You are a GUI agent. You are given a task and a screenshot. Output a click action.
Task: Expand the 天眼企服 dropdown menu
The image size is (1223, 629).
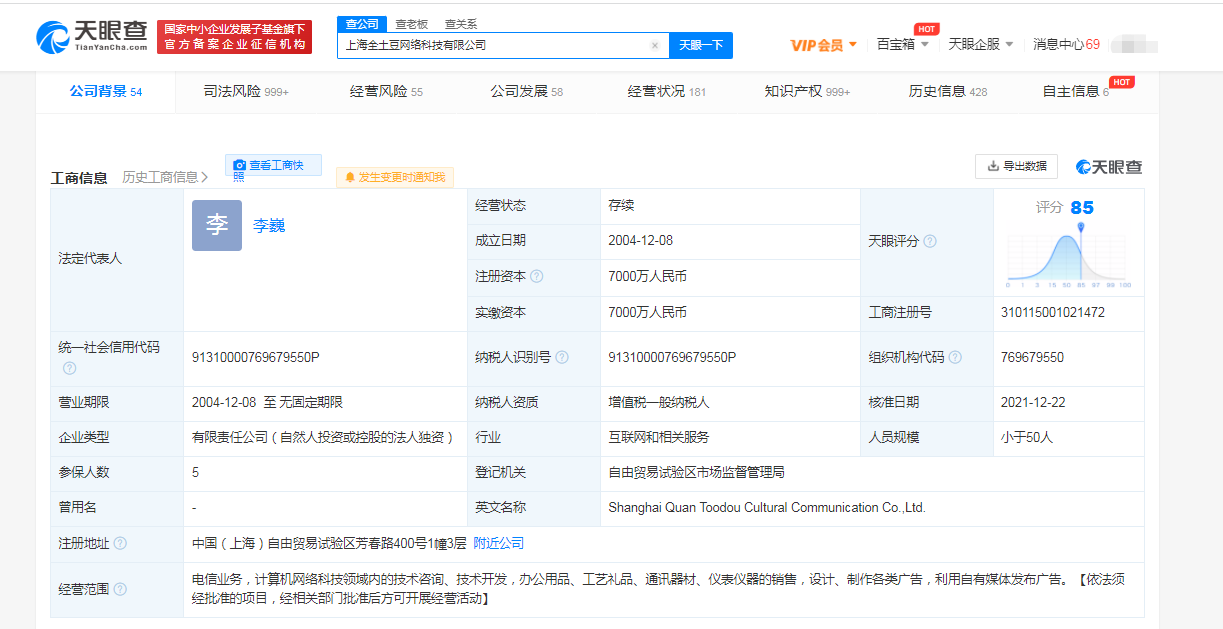980,45
